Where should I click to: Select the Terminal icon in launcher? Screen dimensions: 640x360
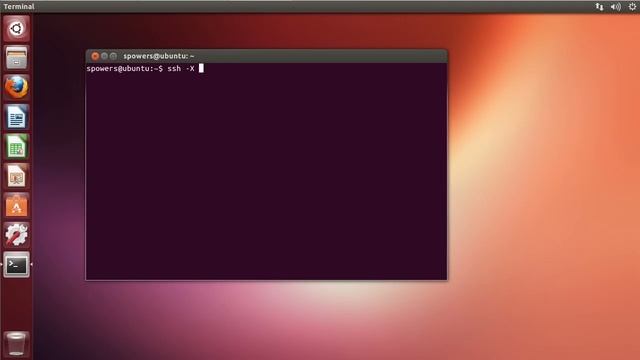16,265
